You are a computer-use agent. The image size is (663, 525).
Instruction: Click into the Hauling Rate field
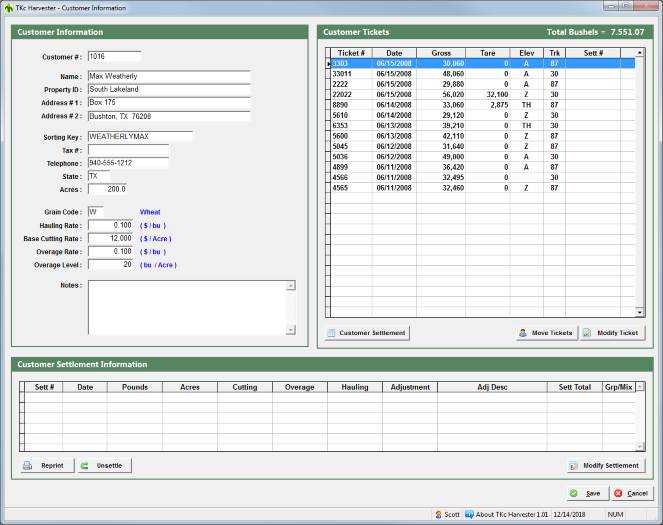tap(111, 226)
